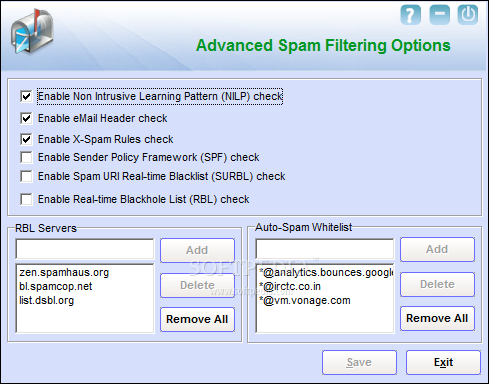
Task: Click the Exit button
Action: [x=443, y=362]
